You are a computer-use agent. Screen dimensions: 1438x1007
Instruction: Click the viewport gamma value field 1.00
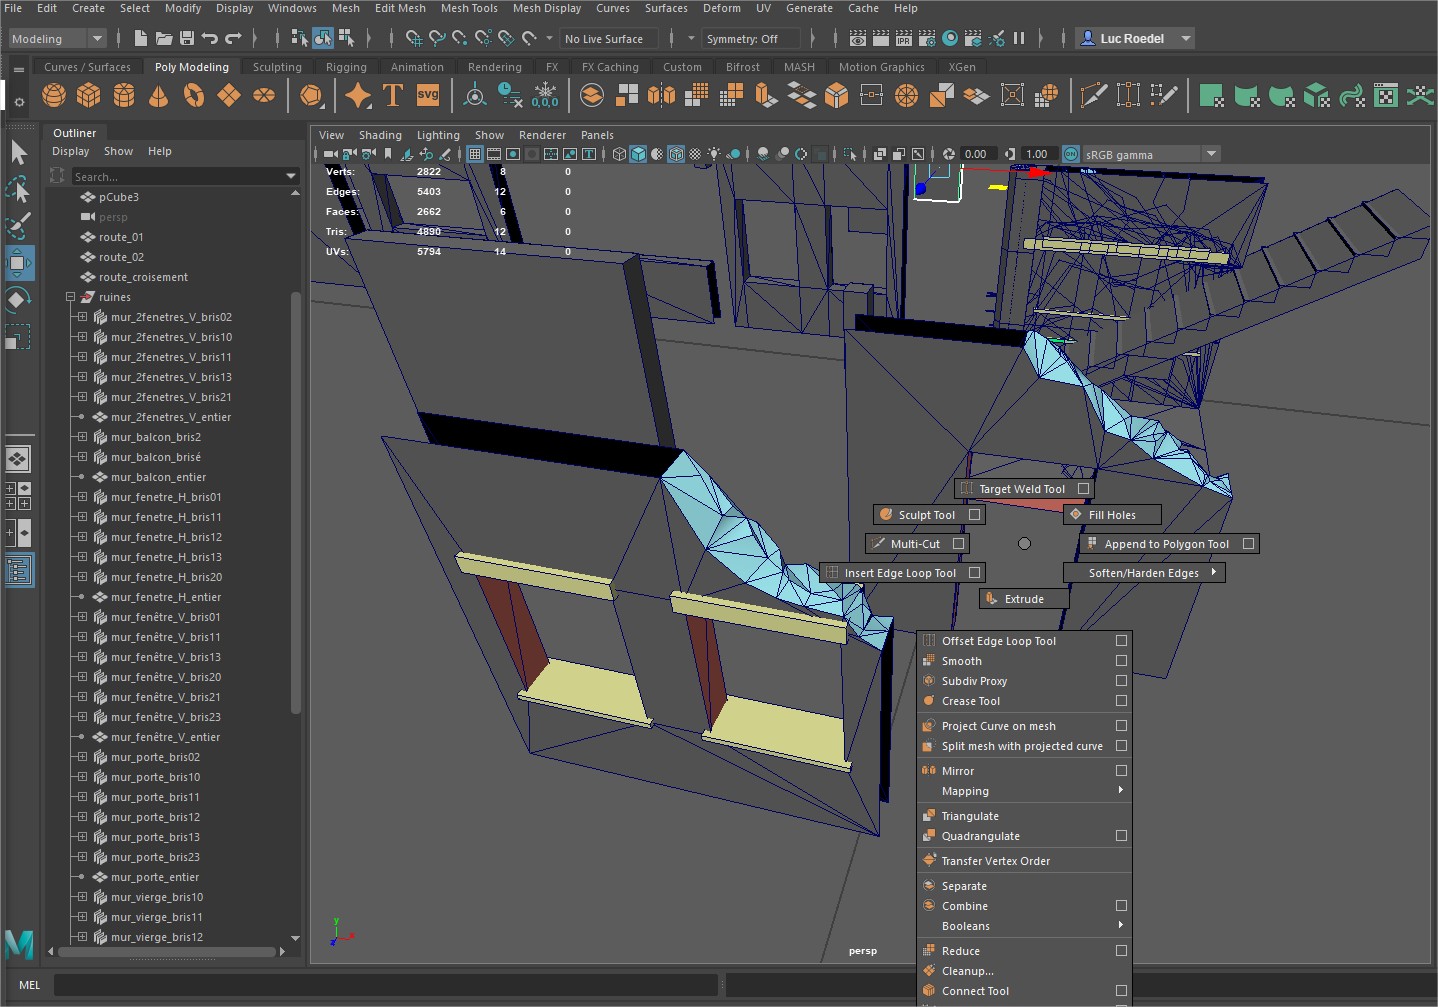click(1036, 154)
